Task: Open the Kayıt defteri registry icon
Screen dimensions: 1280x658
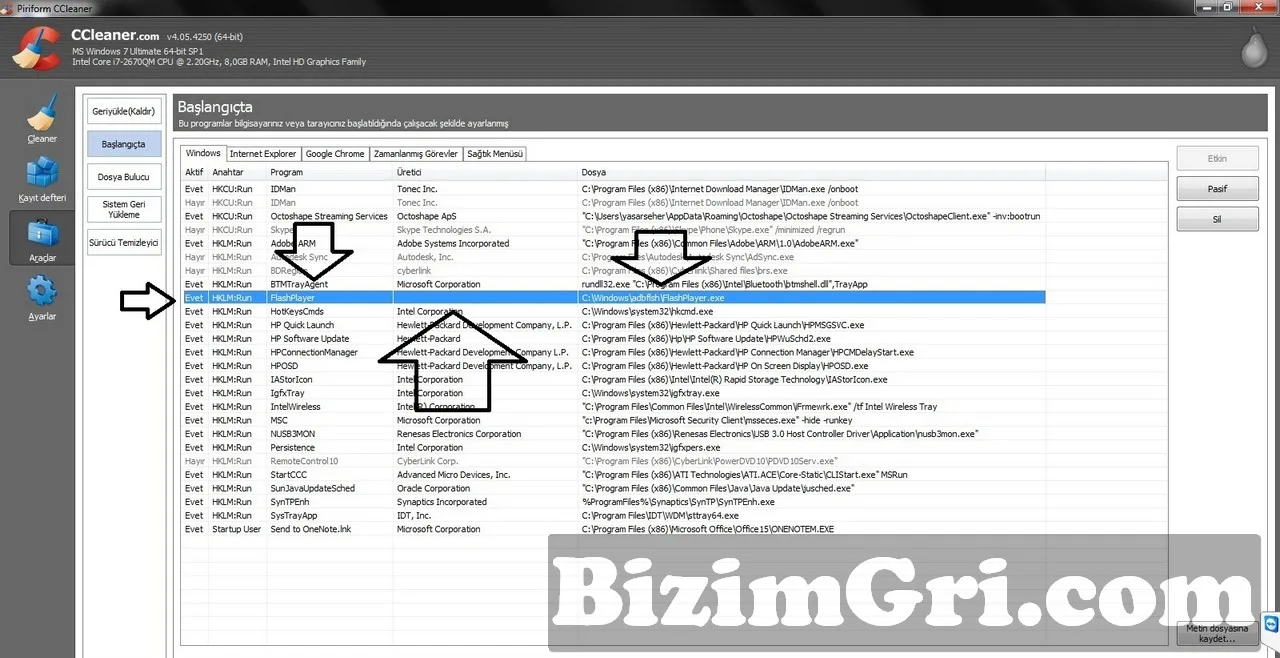Action: pos(42,180)
